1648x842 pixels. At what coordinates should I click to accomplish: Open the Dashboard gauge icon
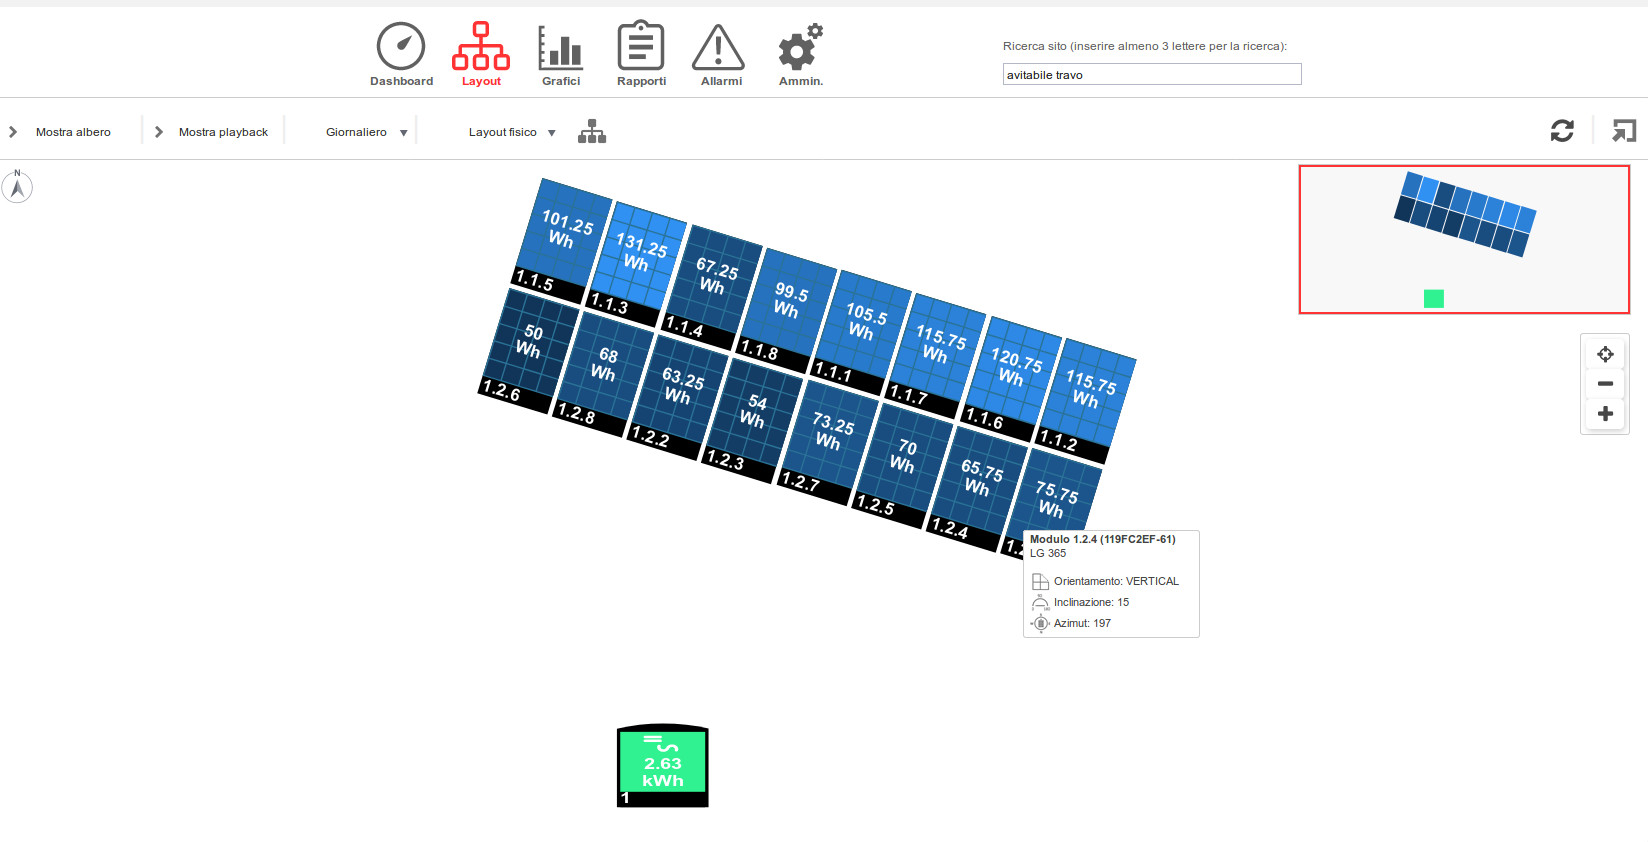pos(401,47)
